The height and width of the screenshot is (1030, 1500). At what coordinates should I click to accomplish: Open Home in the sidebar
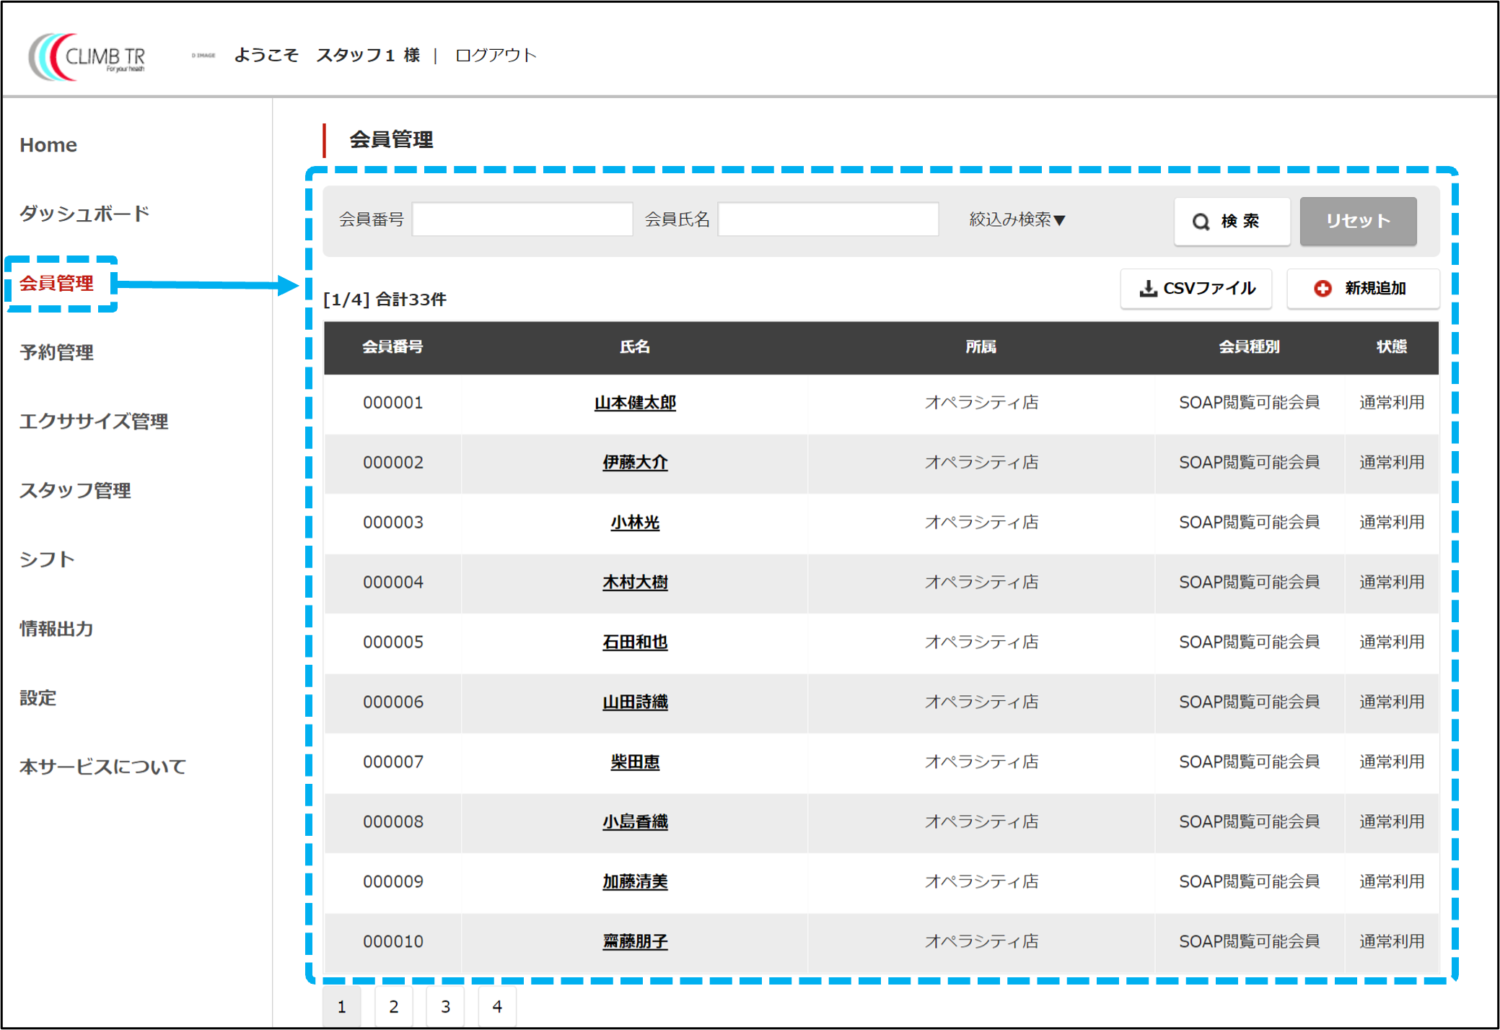tap(48, 145)
